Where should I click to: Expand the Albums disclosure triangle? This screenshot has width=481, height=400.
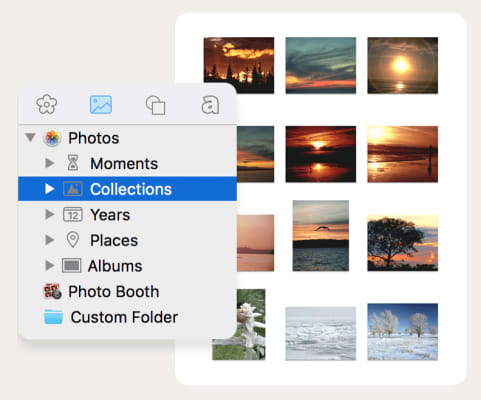pyautogui.click(x=50, y=266)
